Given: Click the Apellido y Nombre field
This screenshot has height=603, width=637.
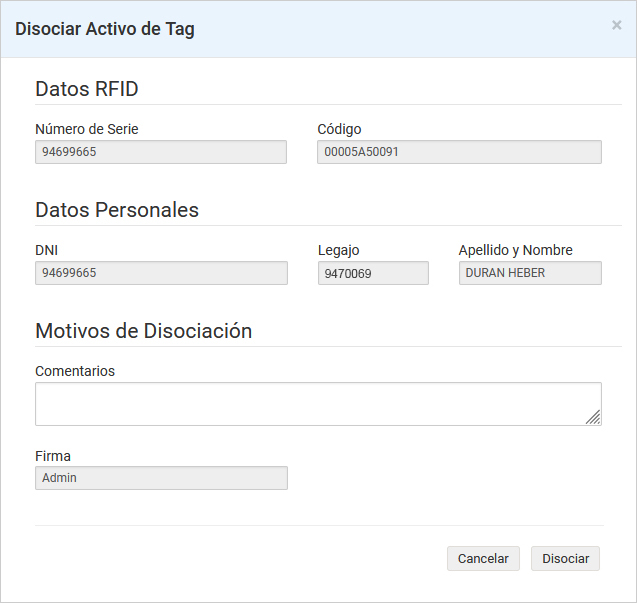Looking at the screenshot, I should [530, 273].
